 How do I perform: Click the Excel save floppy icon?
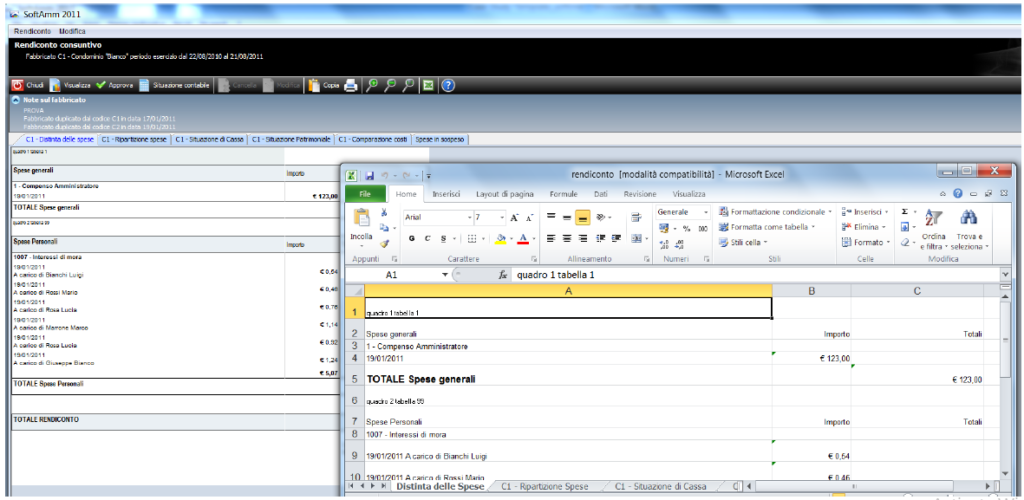pos(370,175)
